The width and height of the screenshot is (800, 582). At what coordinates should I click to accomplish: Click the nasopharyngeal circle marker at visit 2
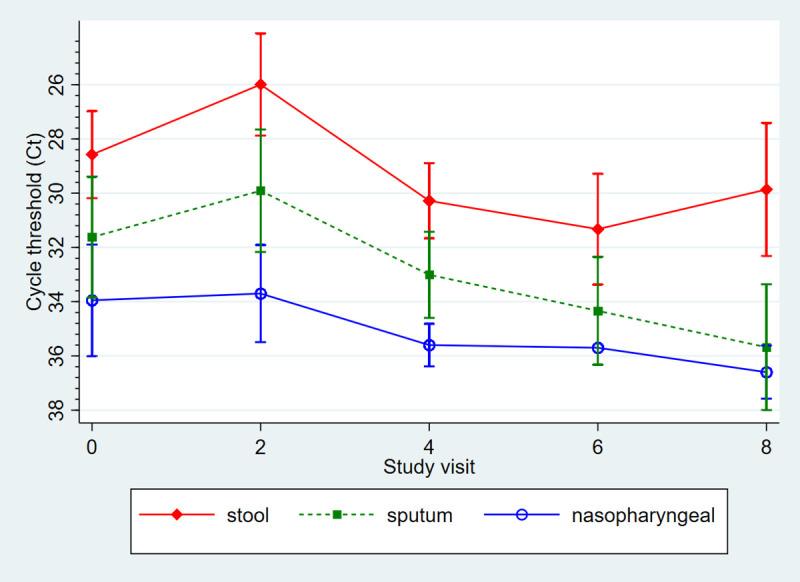click(x=261, y=293)
